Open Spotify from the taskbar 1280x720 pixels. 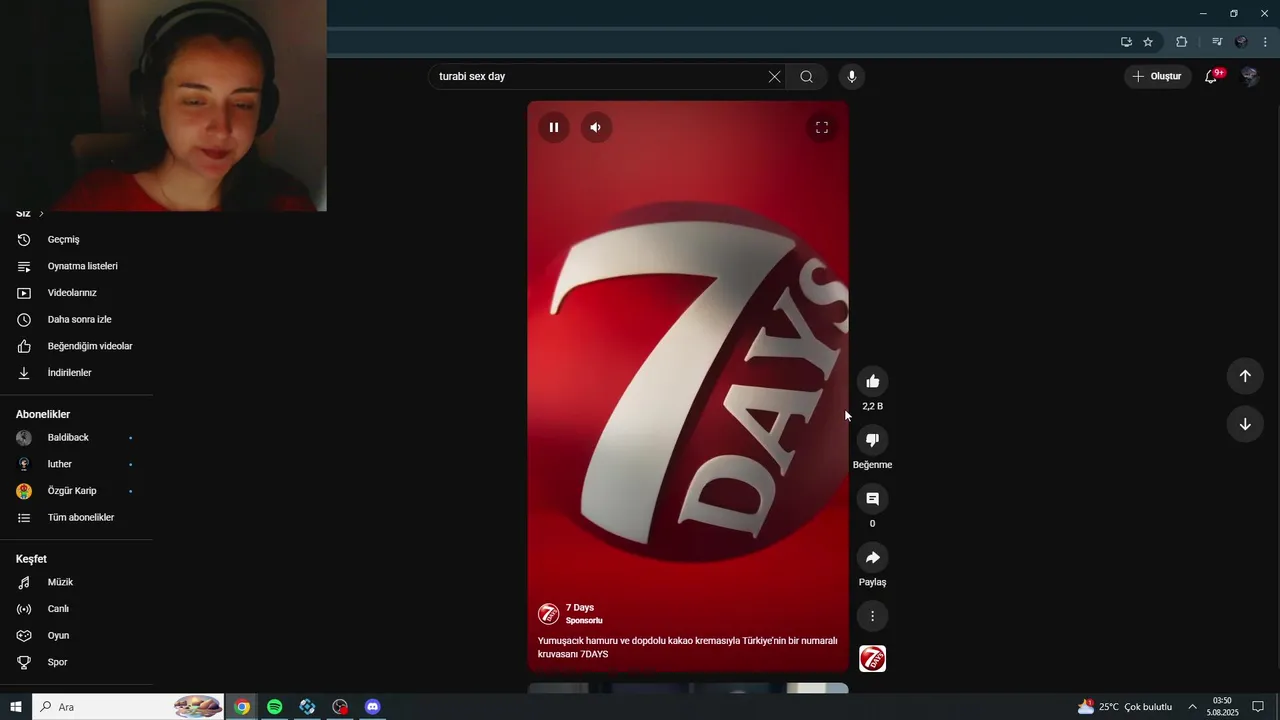point(275,707)
